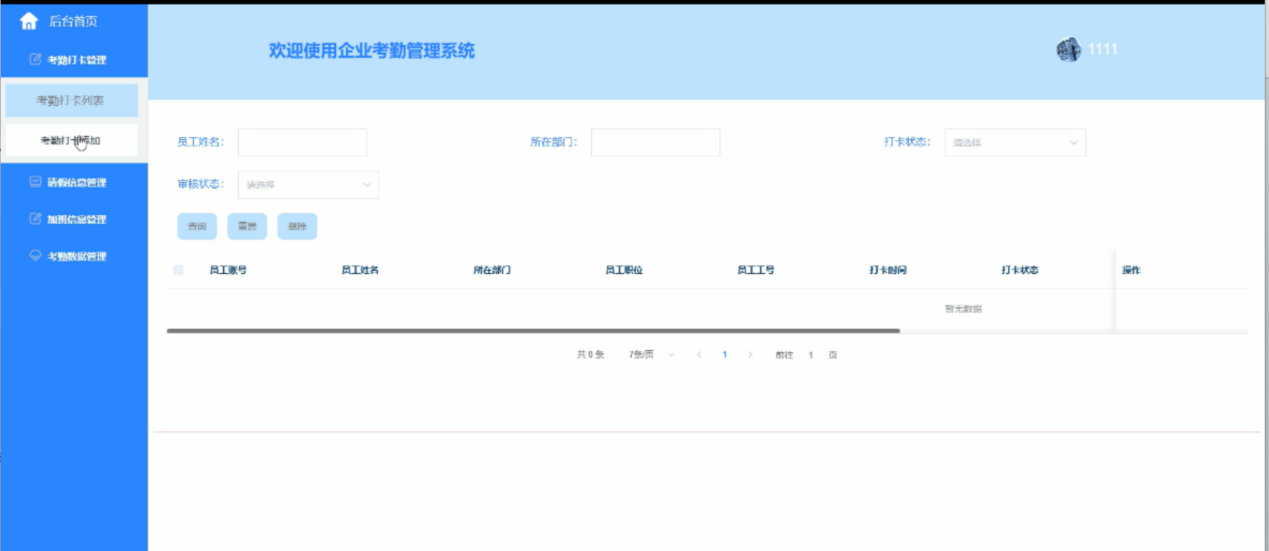This screenshot has height=551, width=1269.
Task: Click the 操作 column header
Action: coord(1132,270)
